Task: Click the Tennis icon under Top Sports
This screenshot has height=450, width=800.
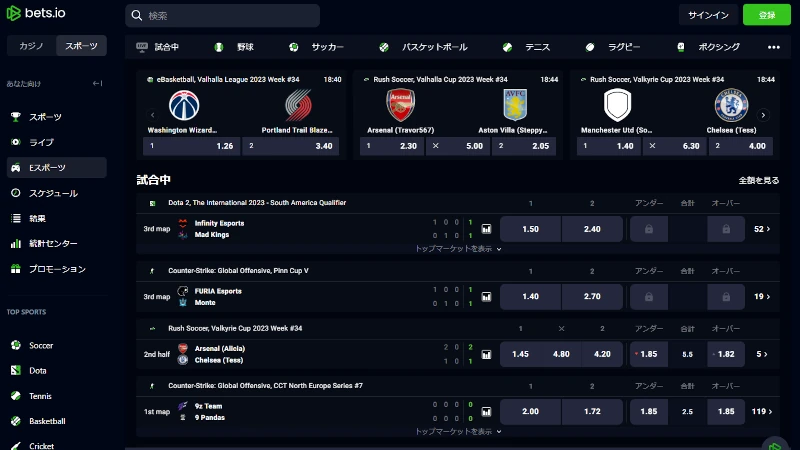Action: [x=16, y=396]
